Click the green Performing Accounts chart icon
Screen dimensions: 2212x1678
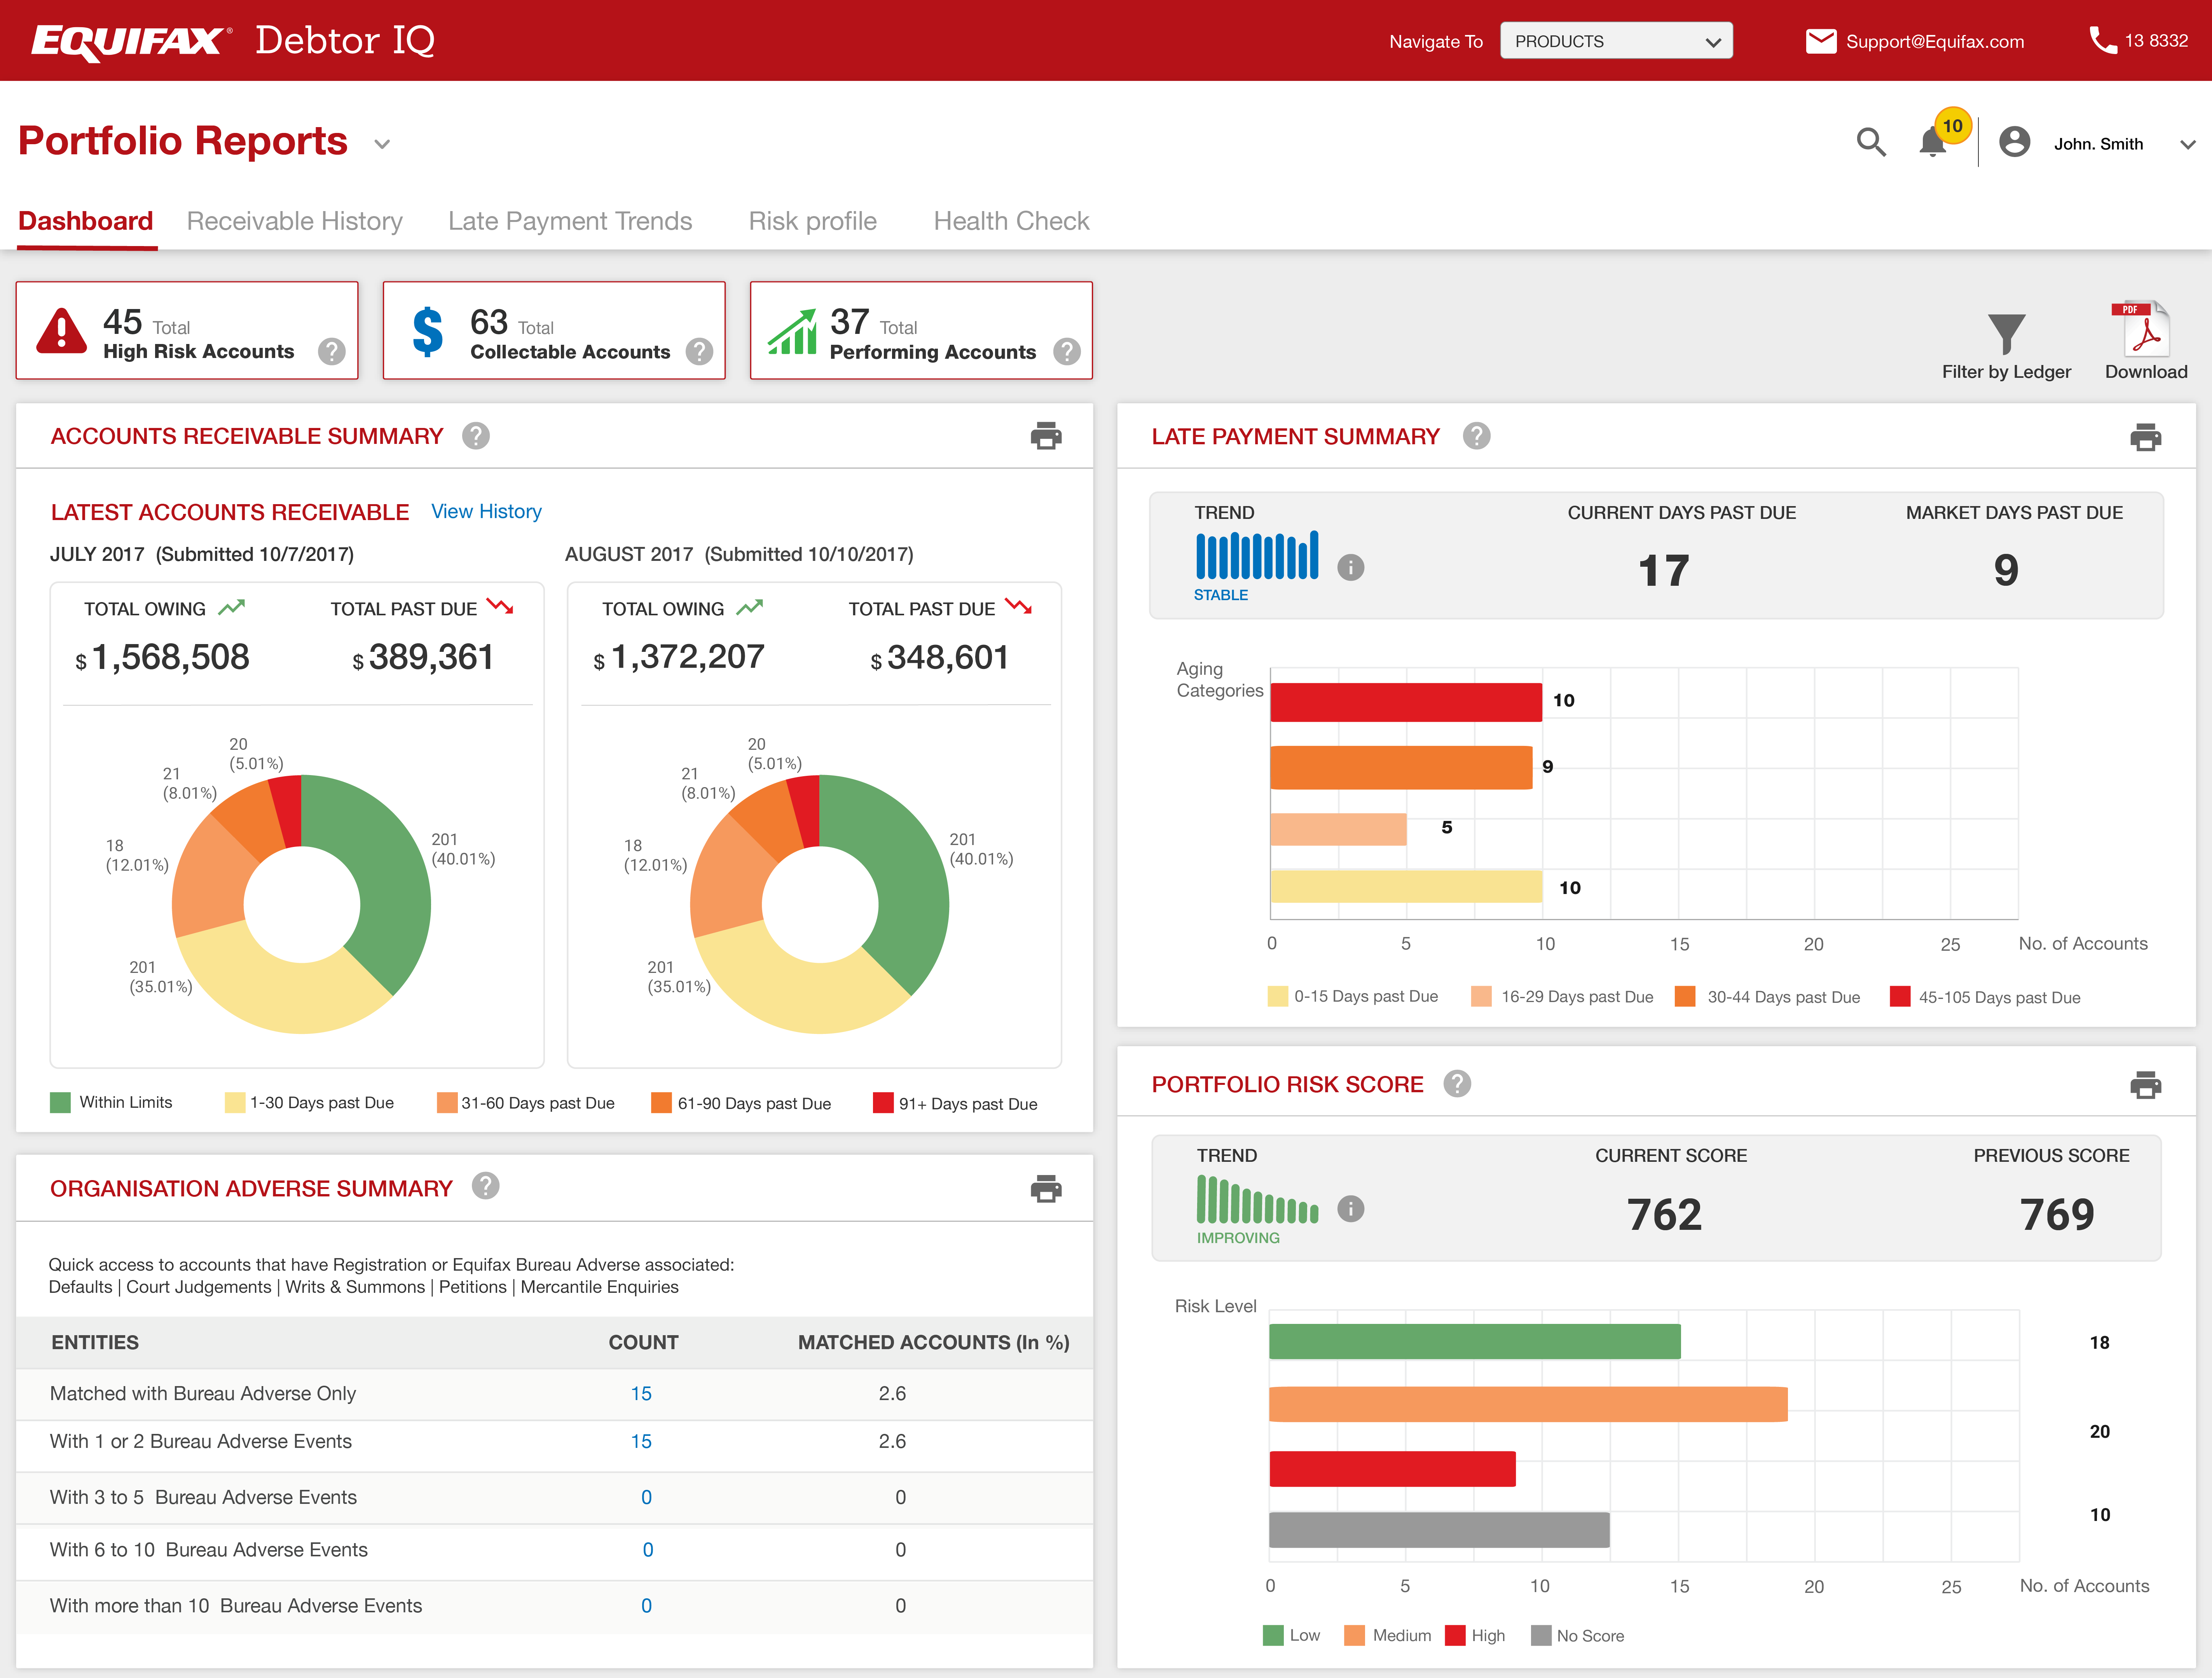[x=792, y=331]
